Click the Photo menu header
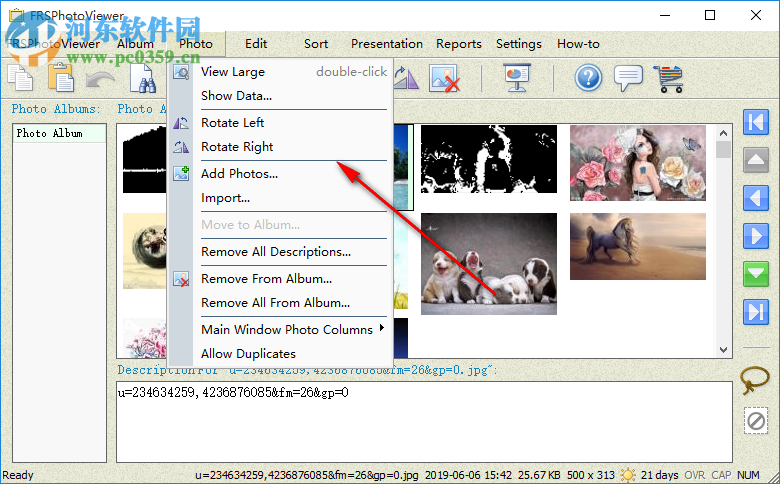This screenshot has width=780, height=484. (x=196, y=44)
